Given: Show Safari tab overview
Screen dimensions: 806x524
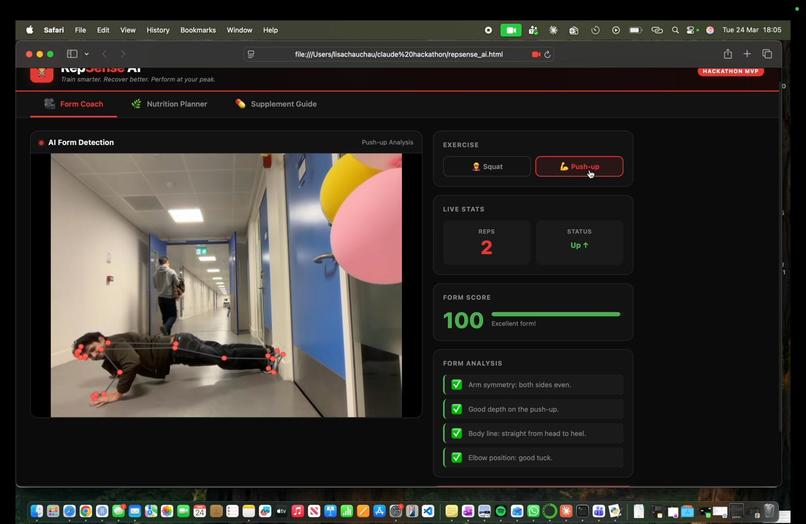Looking at the screenshot, I should 767,54.
